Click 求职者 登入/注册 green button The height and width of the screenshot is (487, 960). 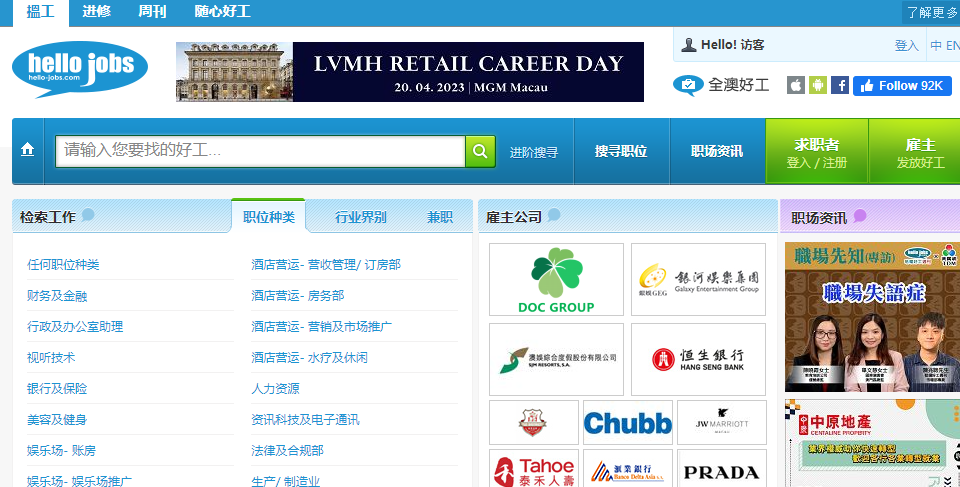(817, 152)
